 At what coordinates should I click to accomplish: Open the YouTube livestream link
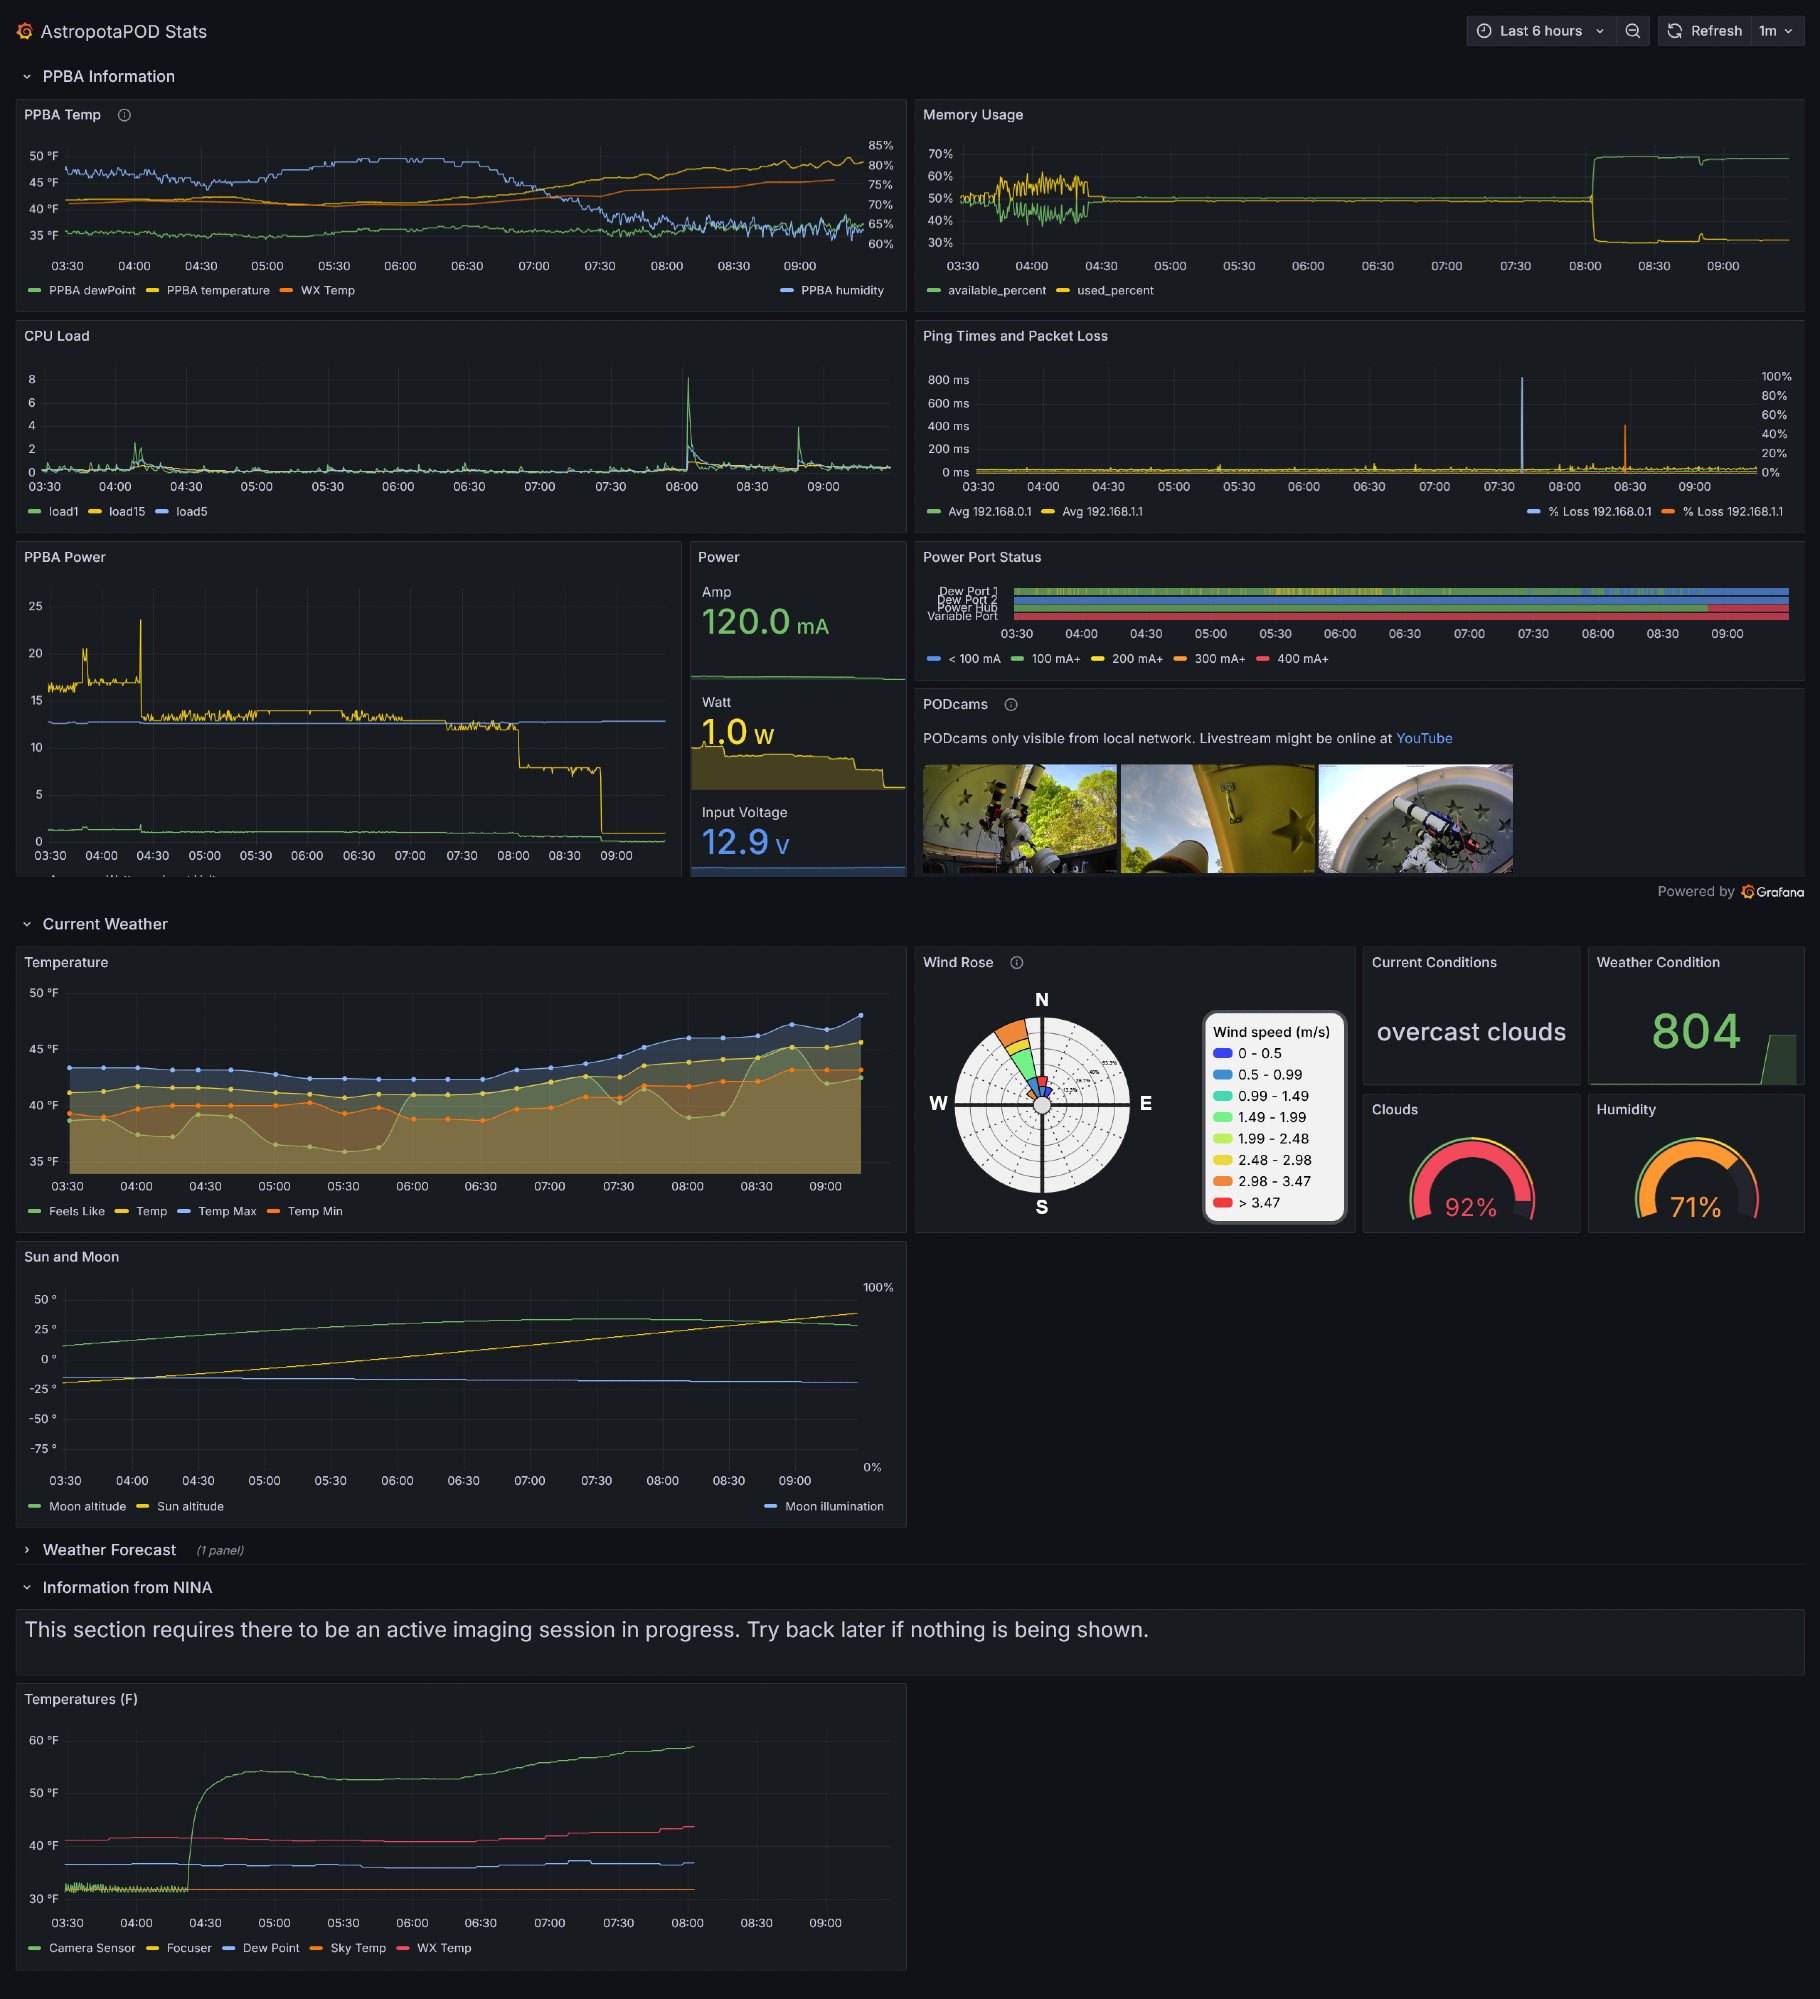click(x=1424, y=739)
